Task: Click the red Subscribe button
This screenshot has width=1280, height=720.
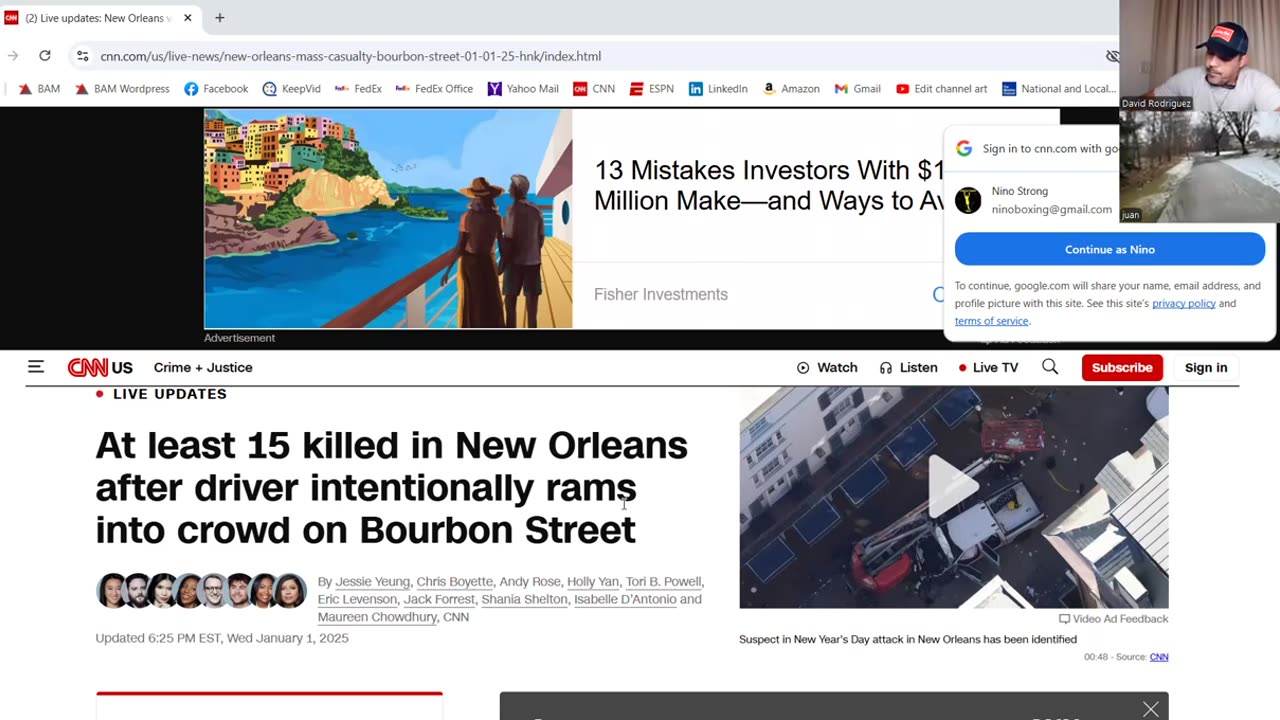Action: point(1122,368)
